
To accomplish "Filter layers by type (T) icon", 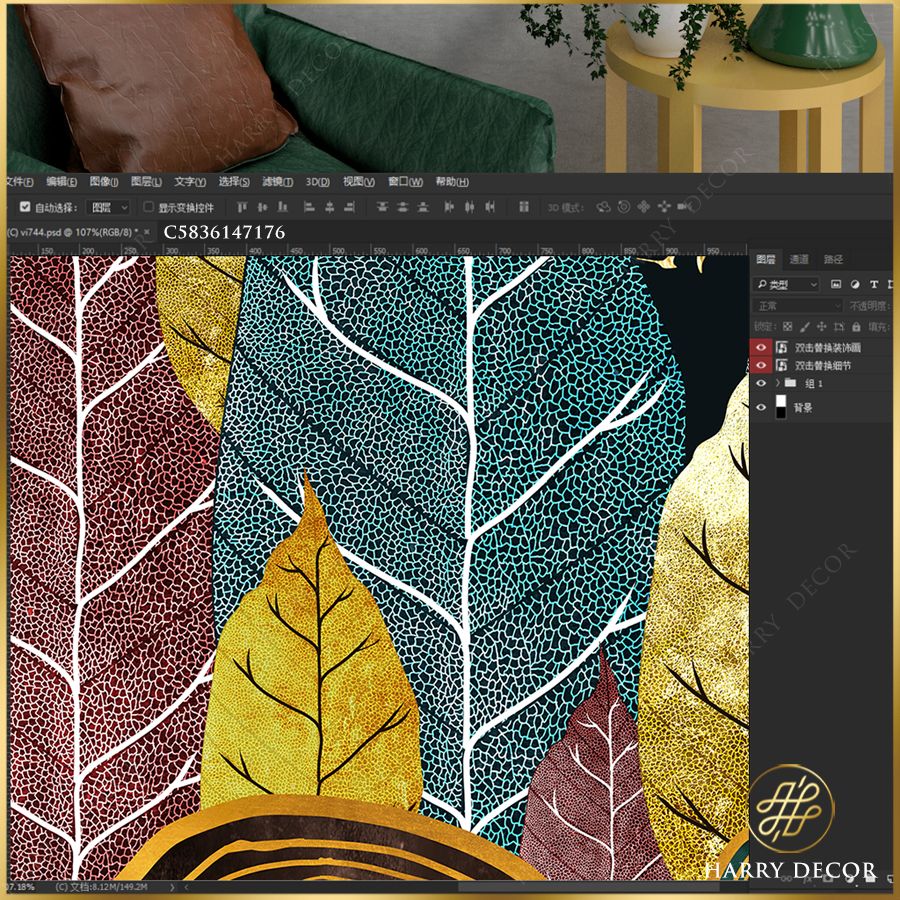I will point(874,284).
